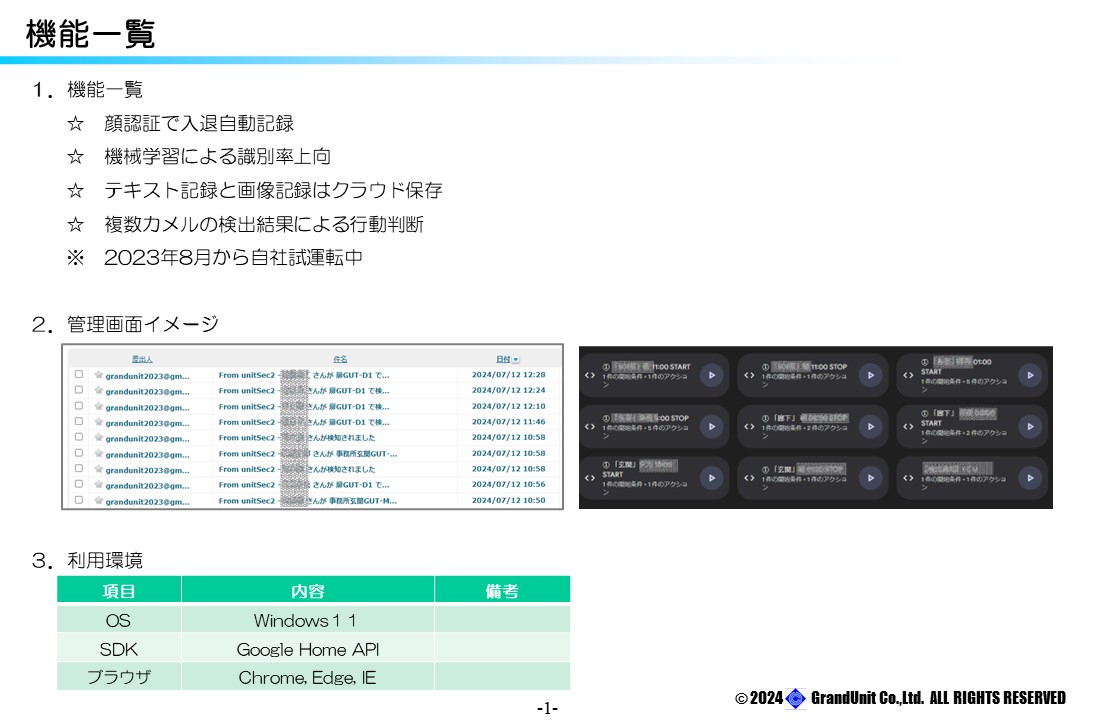Run the top-left 11:00 START automation
Viewport: 1096px width, 720px height.
click(711, 375)
